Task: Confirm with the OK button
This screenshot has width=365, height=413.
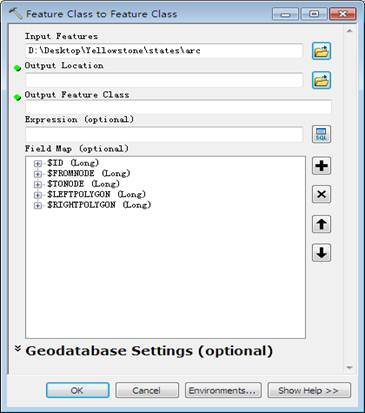Action: coord(77,390)
